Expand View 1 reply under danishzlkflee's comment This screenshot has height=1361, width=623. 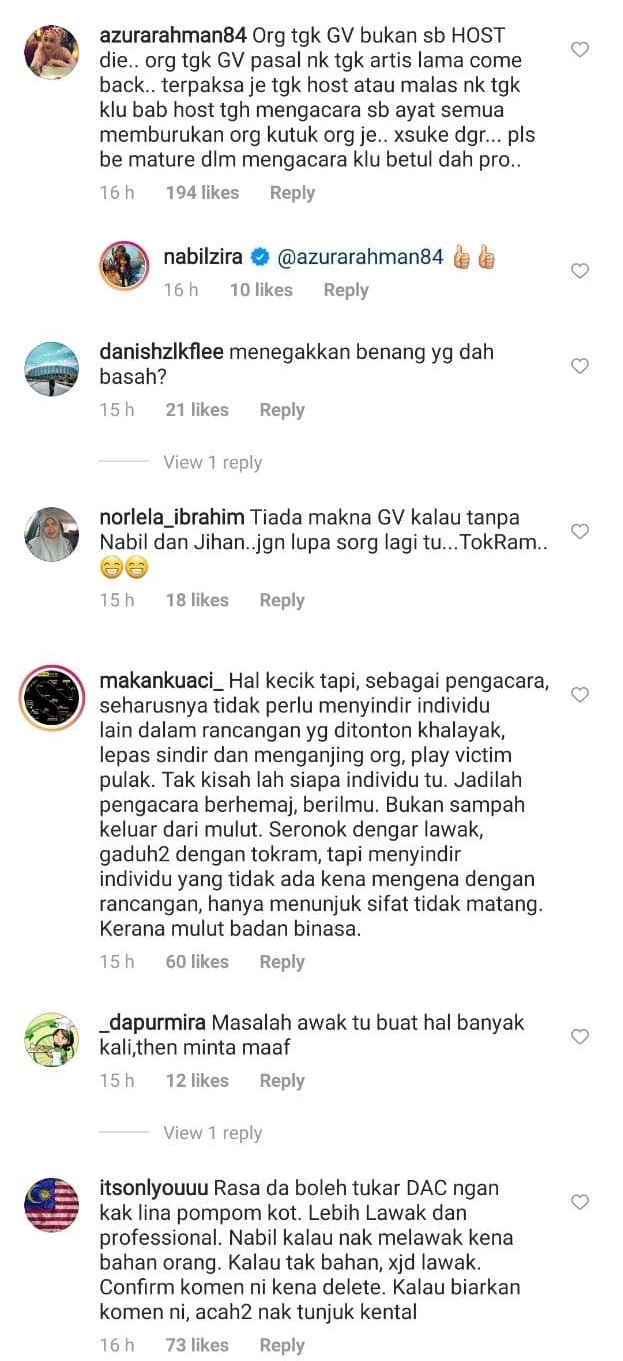(212, 462)
